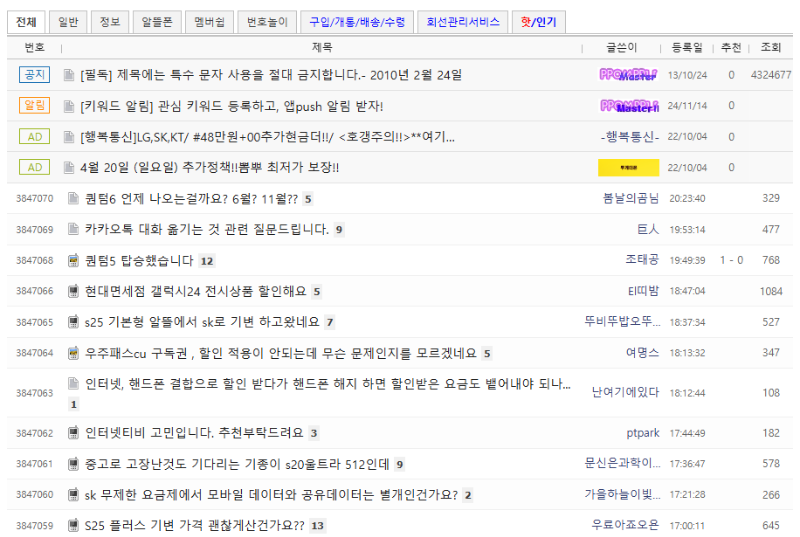Click PPOMPPU Master avatar on 키워드 알림 row
800x537 pixels.
tap(630, 106)
